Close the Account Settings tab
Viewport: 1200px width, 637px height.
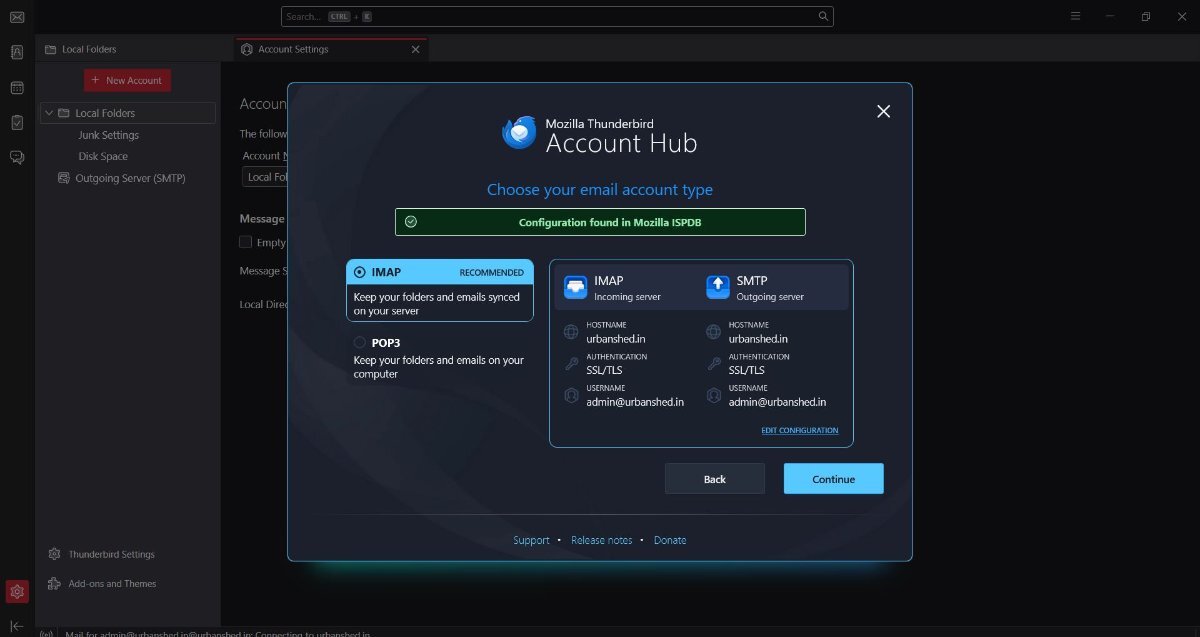[416, 49]
